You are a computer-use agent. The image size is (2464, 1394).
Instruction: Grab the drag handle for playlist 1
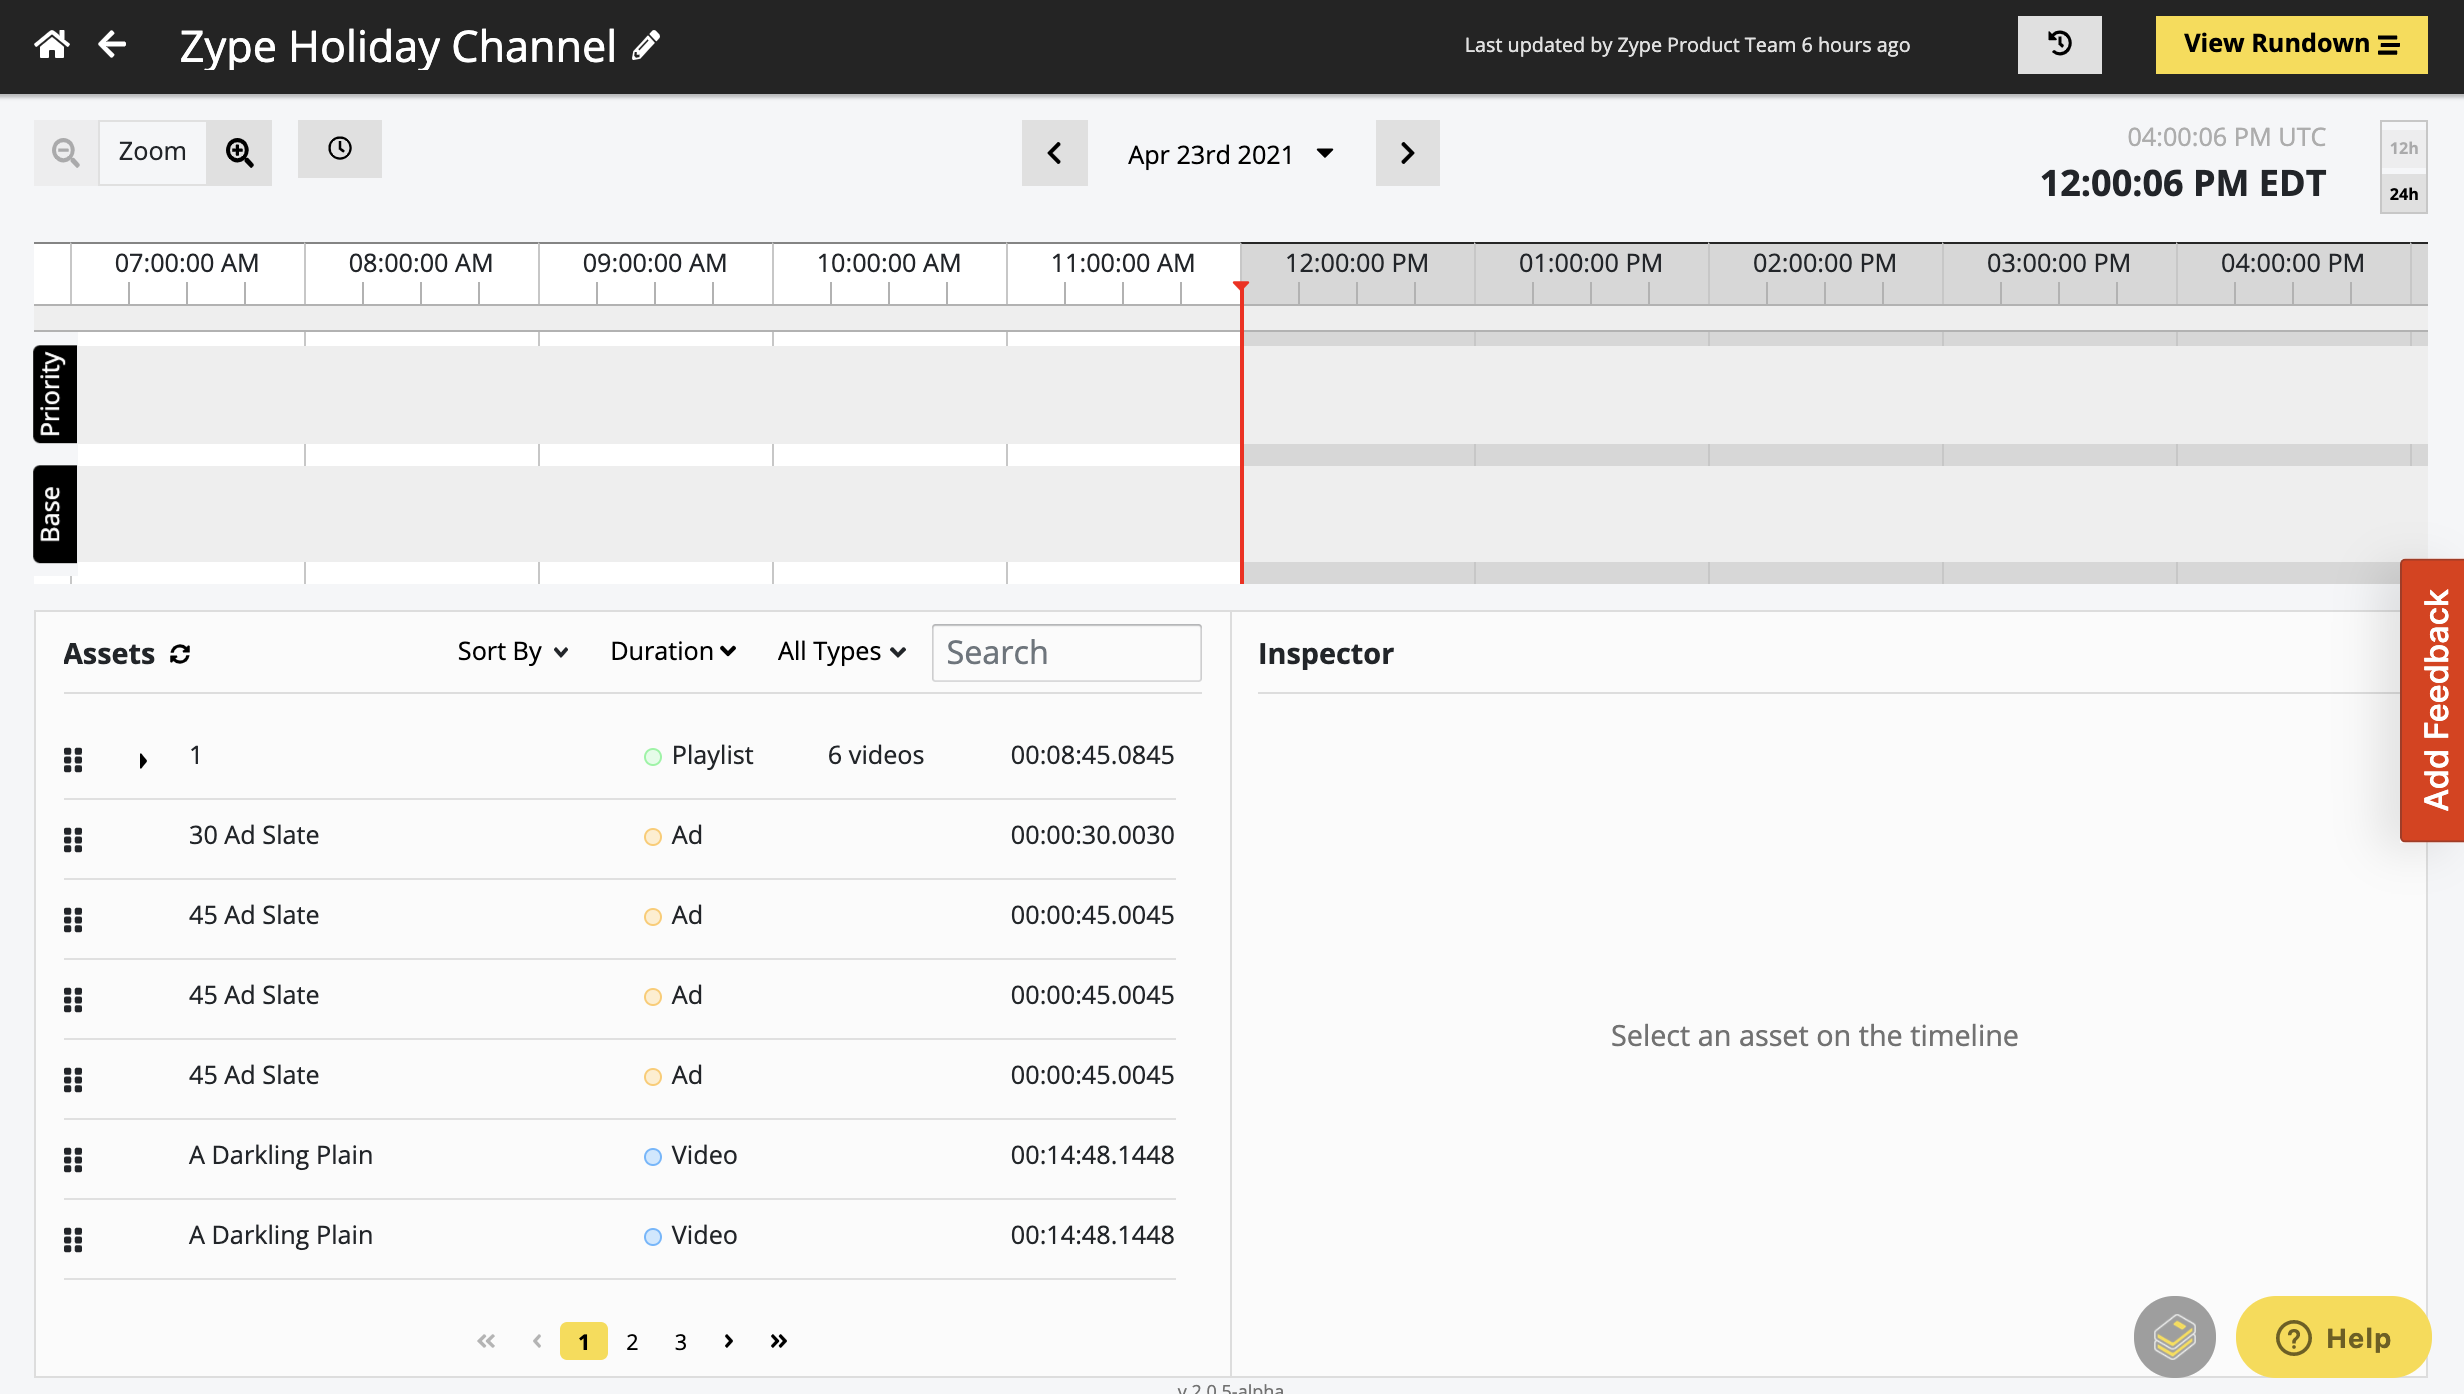pos(73,760)
